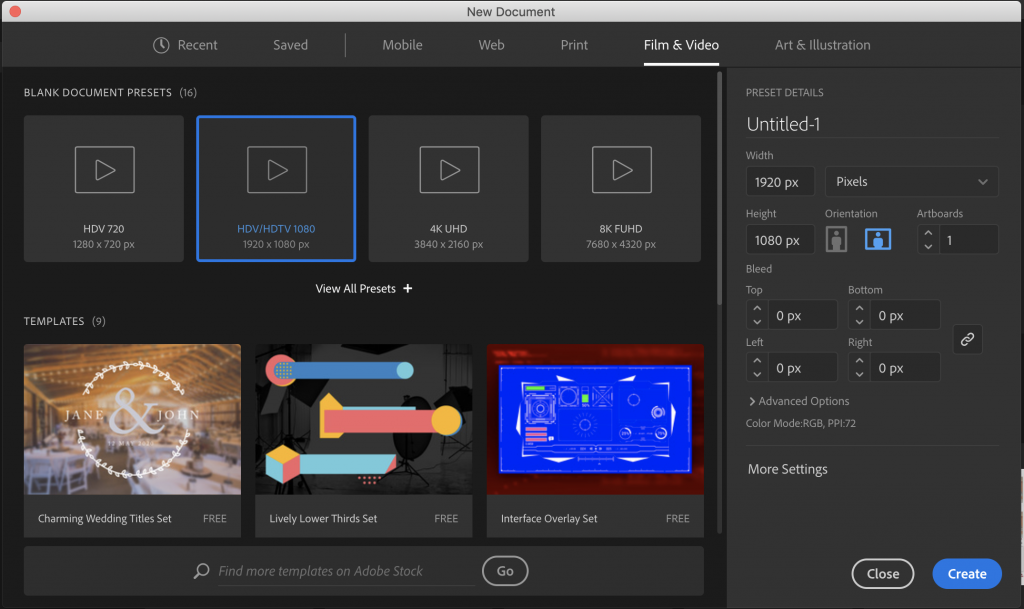Increase the Artboards count stepper

[x=928, y=234]
